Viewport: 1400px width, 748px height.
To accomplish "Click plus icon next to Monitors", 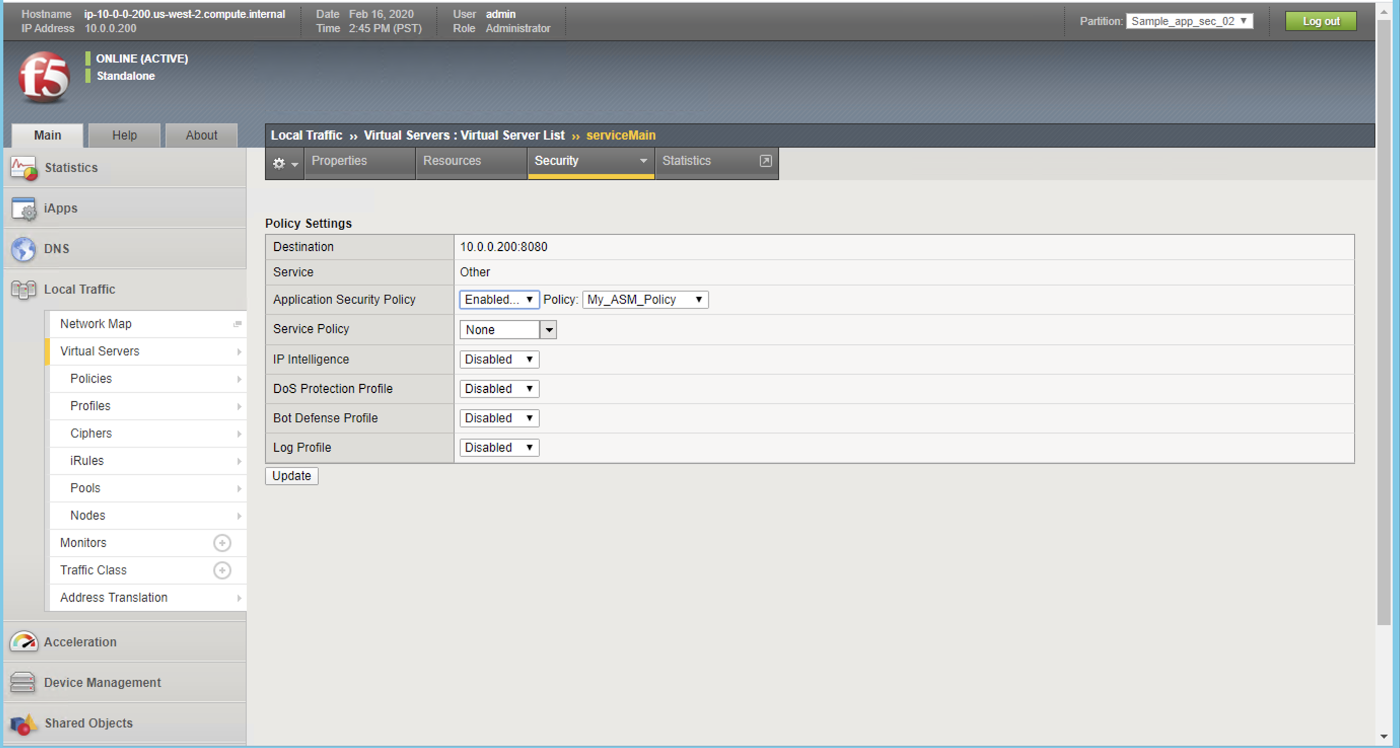I will click(x=222, y=543).
